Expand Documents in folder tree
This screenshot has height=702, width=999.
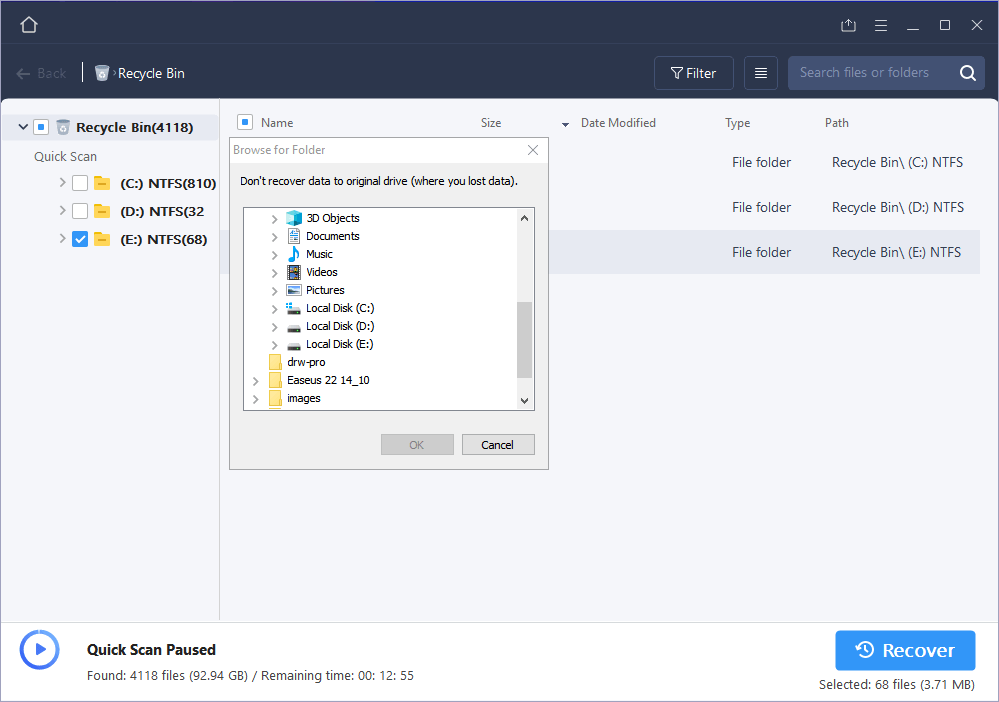pyautogui.click(x=275, y=237)
